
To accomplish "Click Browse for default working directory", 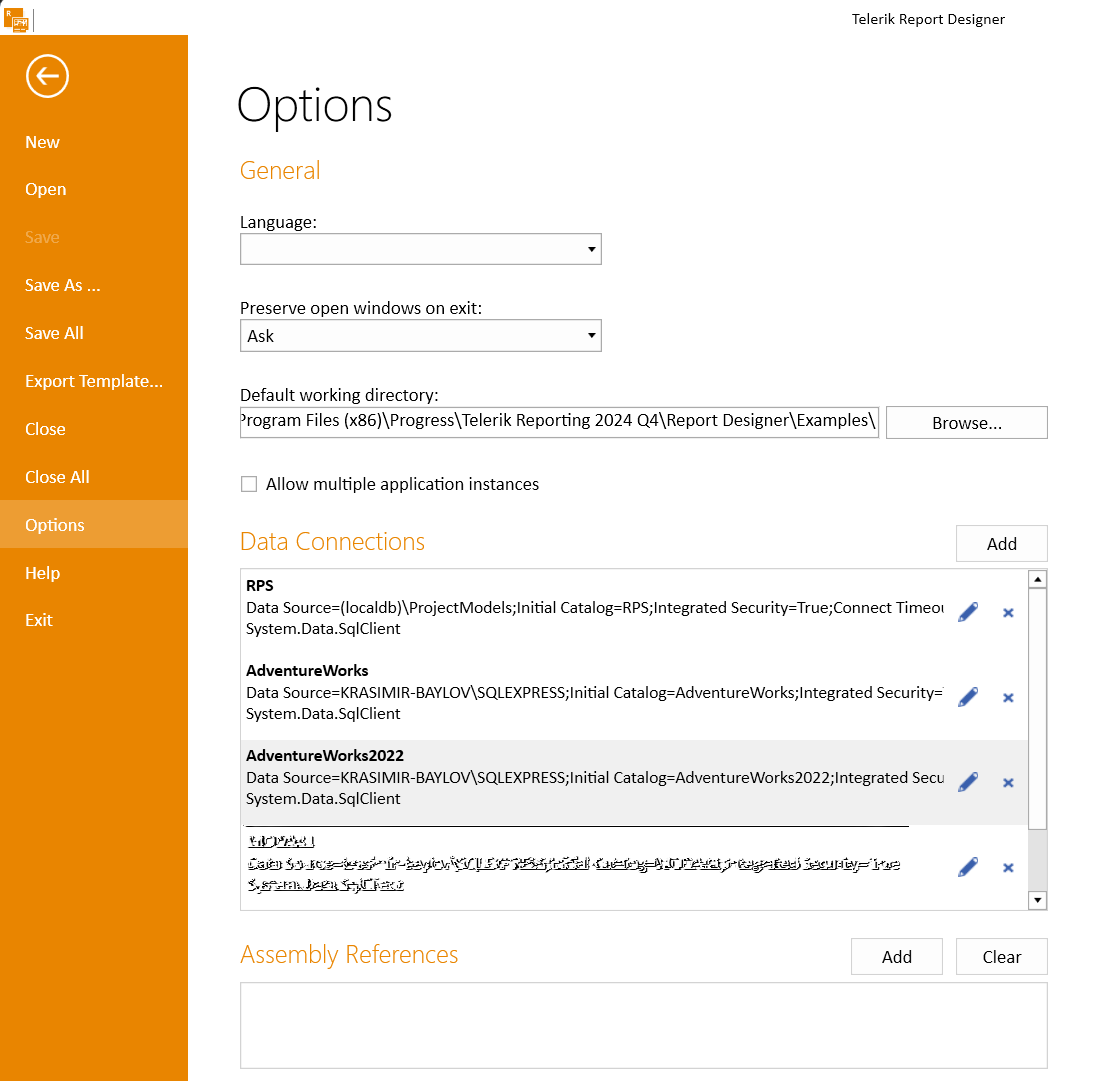I will (x=966, y=423).
